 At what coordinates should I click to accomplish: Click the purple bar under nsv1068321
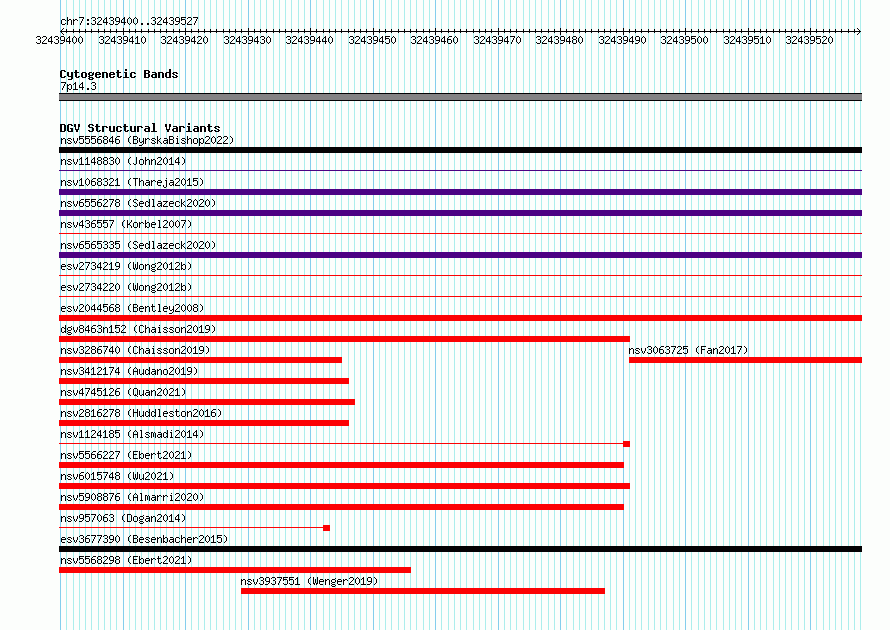(x=460, y=192)
